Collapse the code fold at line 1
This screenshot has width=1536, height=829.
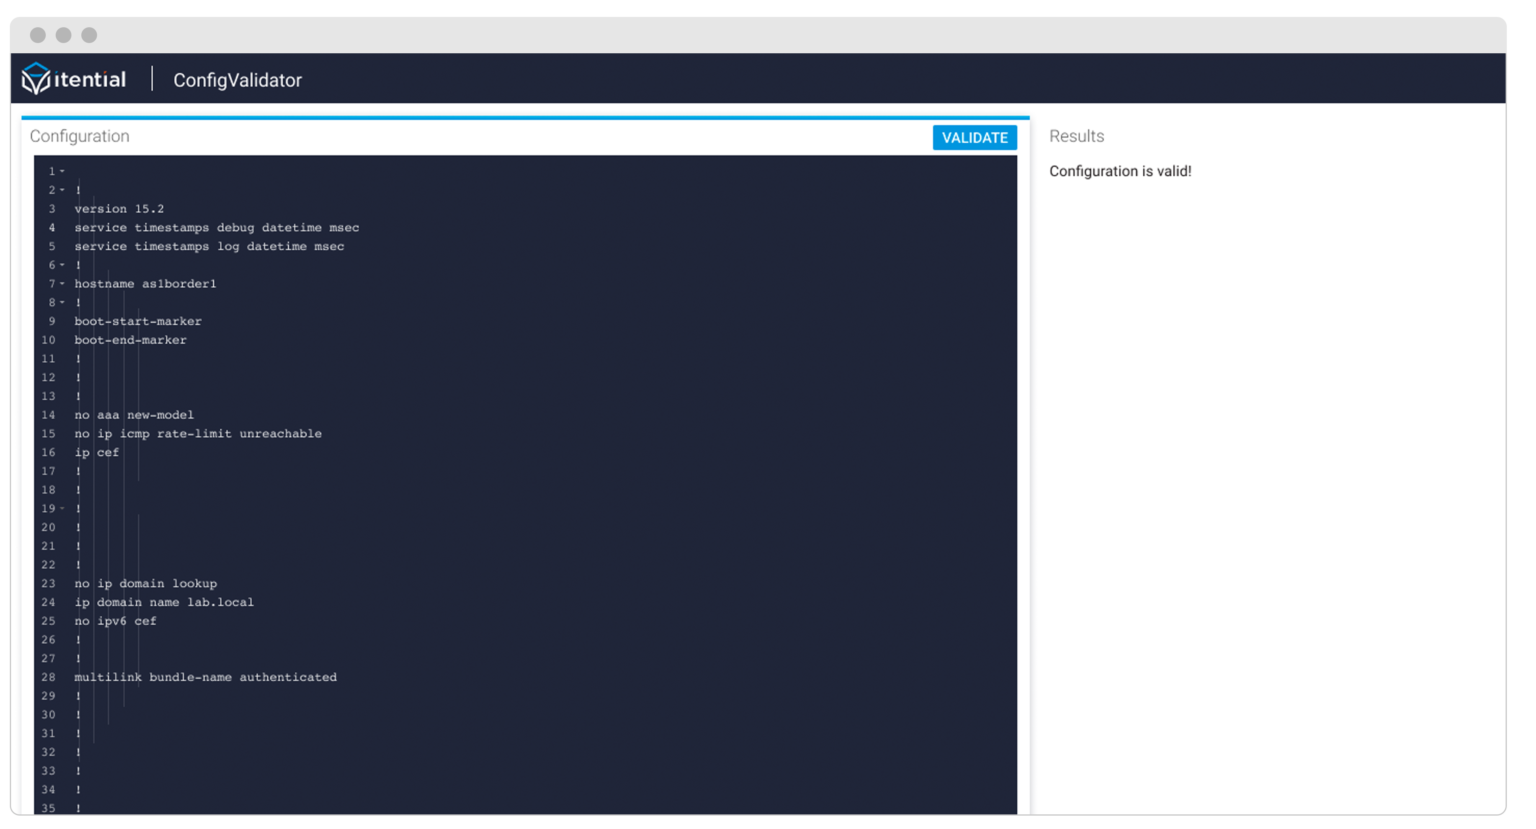pos(63,170)
